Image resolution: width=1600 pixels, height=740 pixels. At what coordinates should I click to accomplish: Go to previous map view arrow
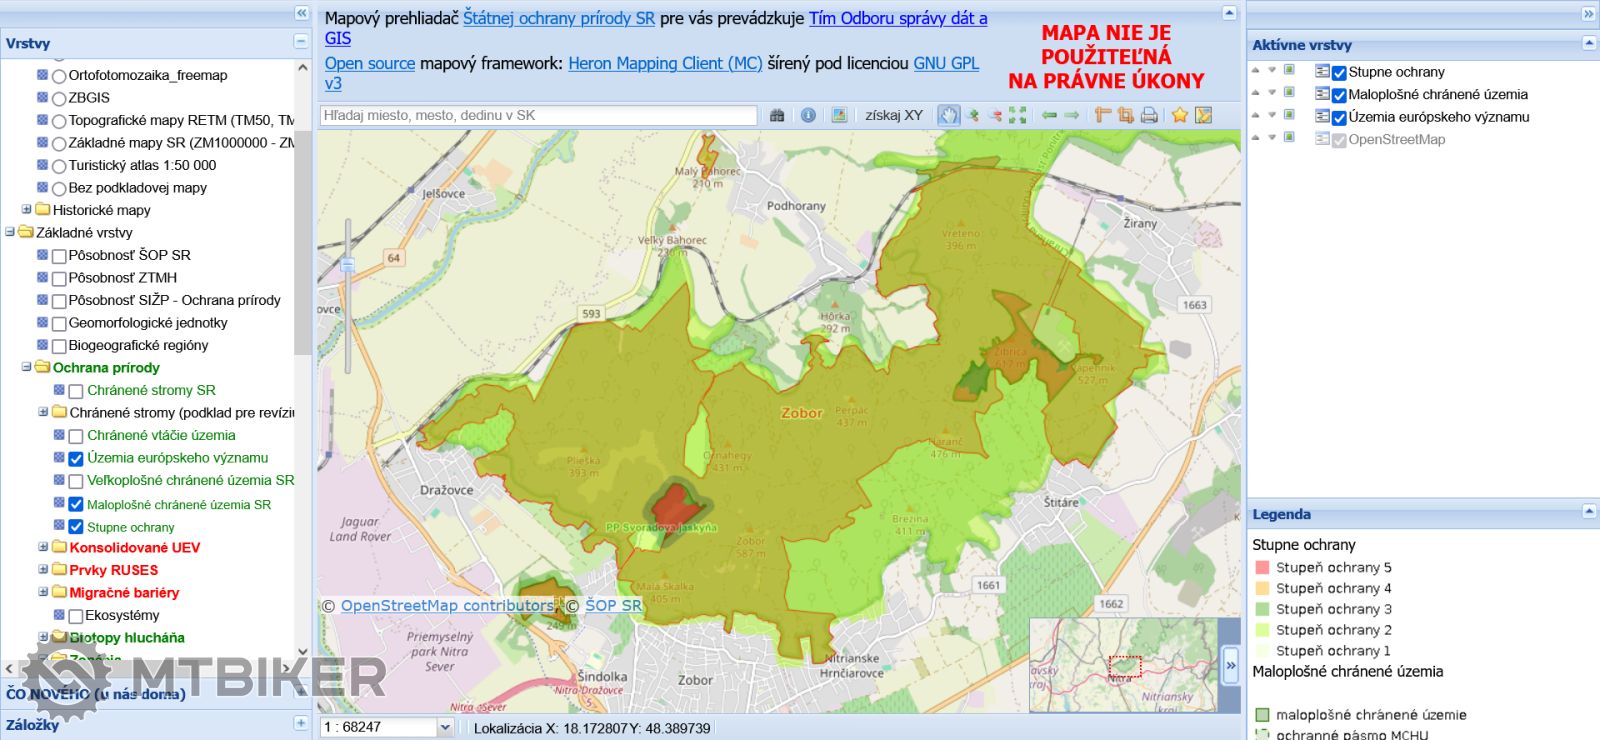click(x=1049, y=115)
